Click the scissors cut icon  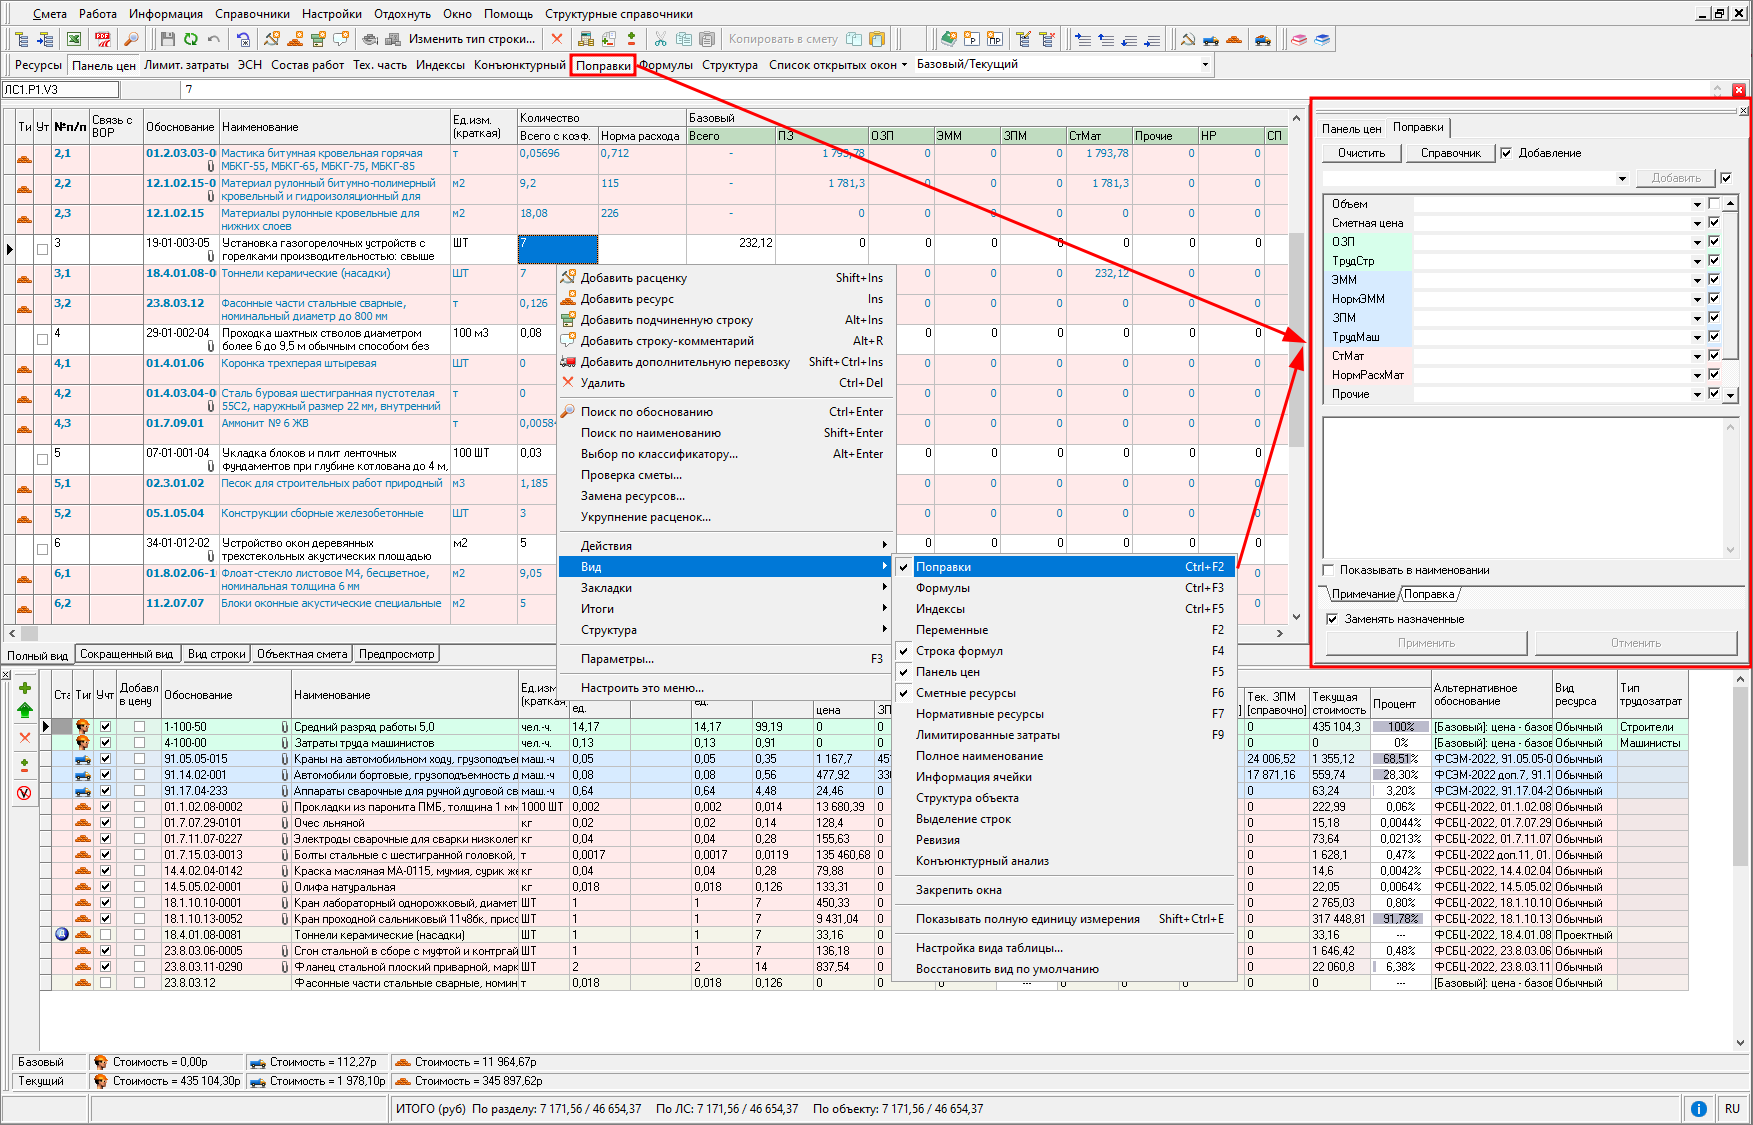coord(660,39)
